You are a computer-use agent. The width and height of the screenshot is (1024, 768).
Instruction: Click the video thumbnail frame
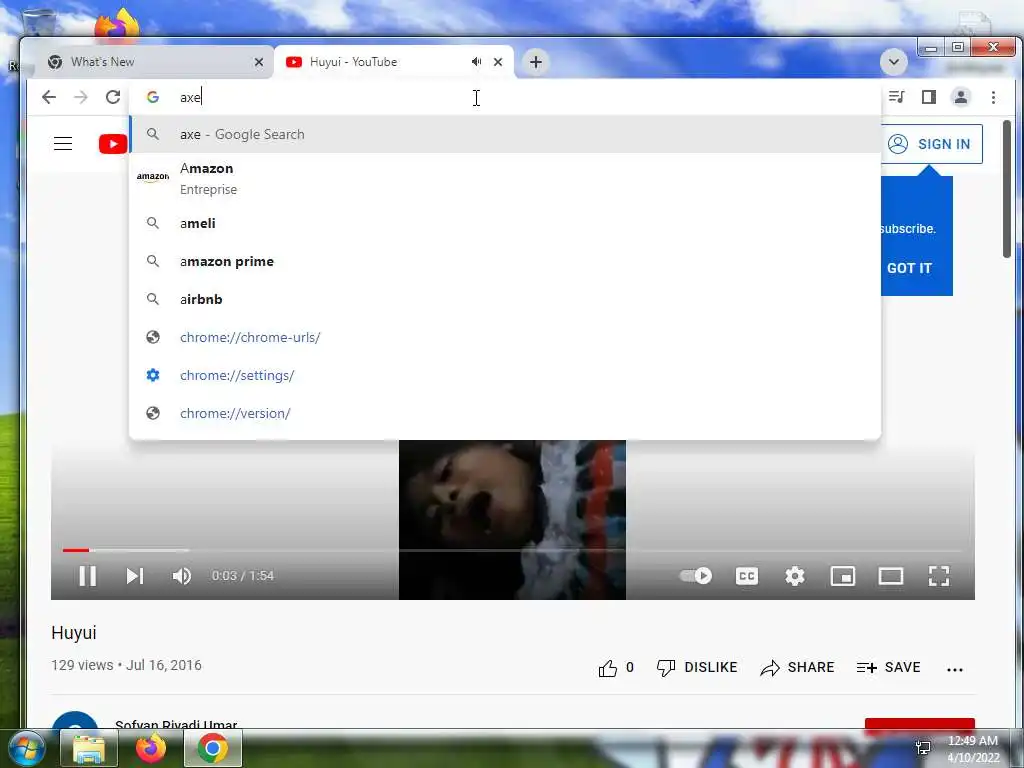(x=513, y=520)
